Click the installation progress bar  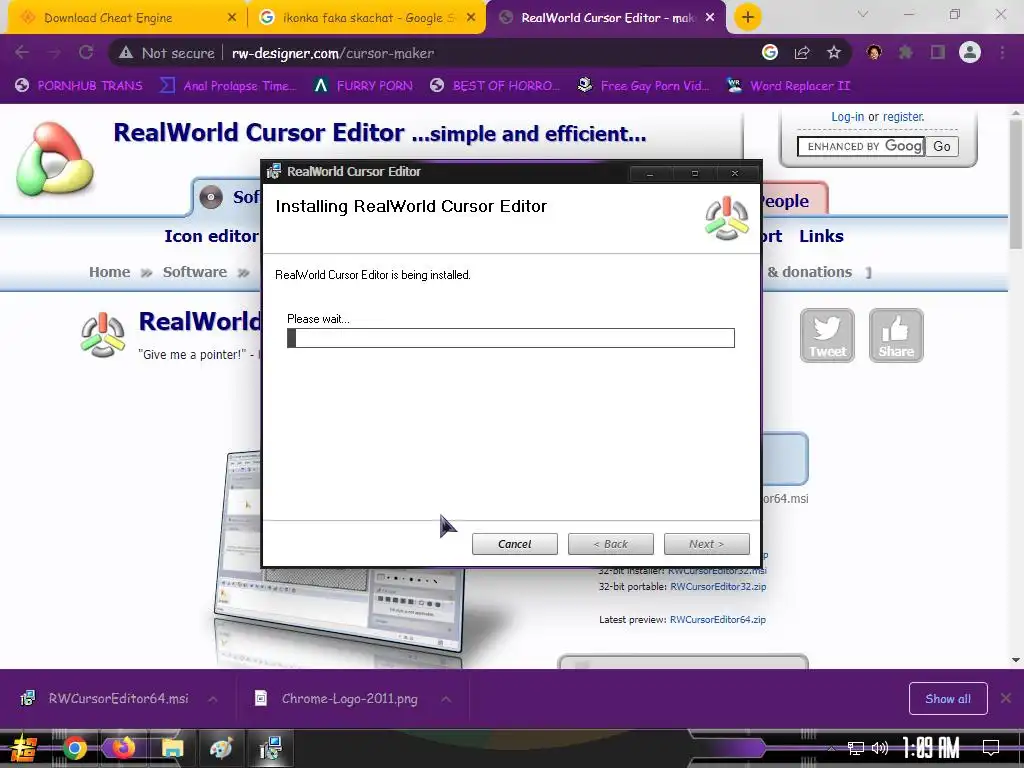click(511, 338)
